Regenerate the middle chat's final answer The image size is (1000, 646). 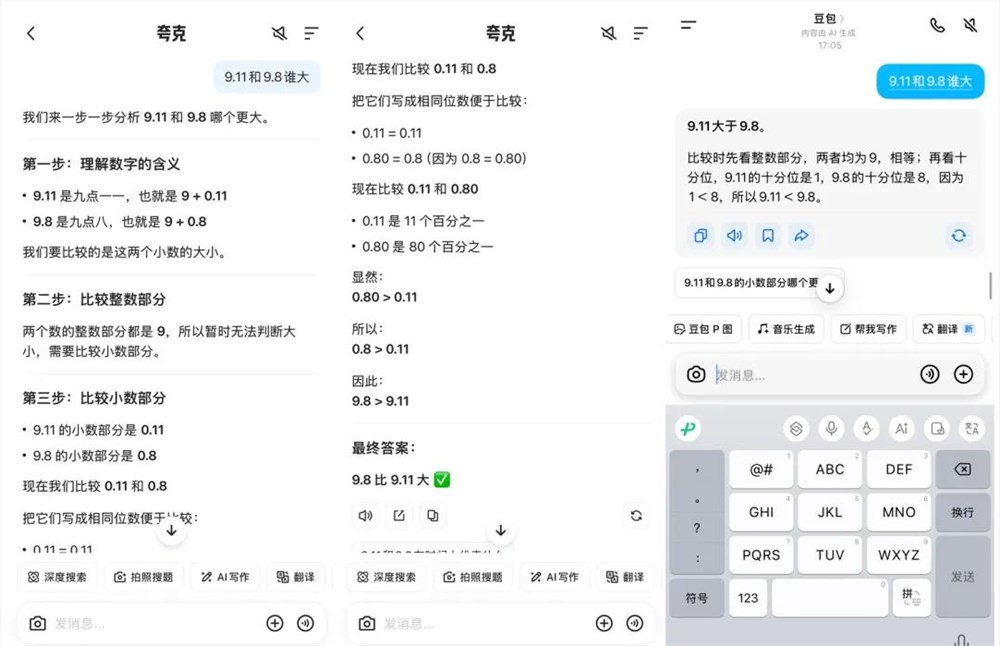coord(636,515)
